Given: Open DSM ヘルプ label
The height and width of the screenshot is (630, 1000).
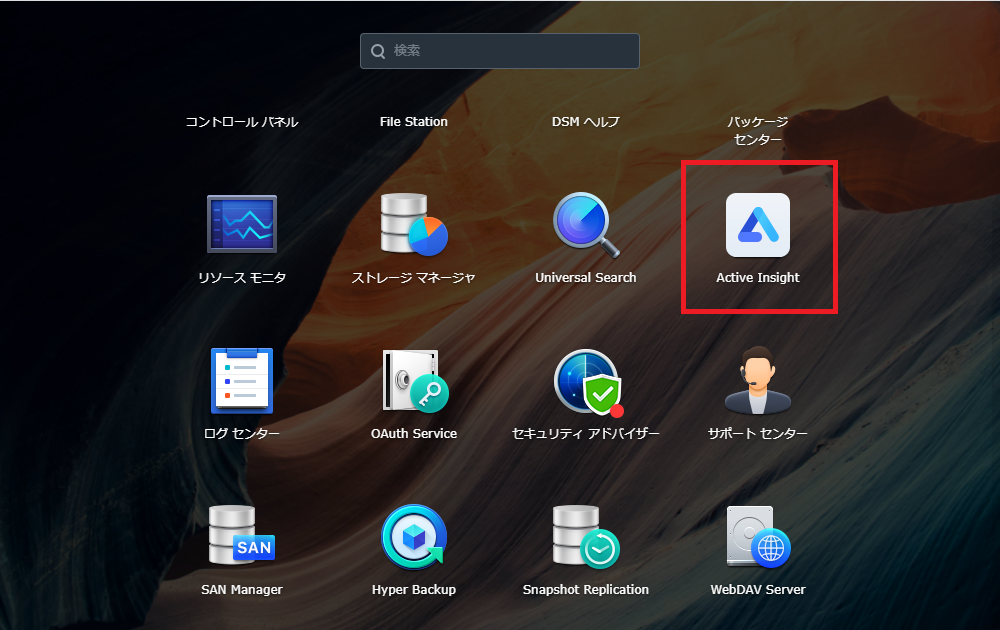Looking at the screenshot, I should pos(585,122).
